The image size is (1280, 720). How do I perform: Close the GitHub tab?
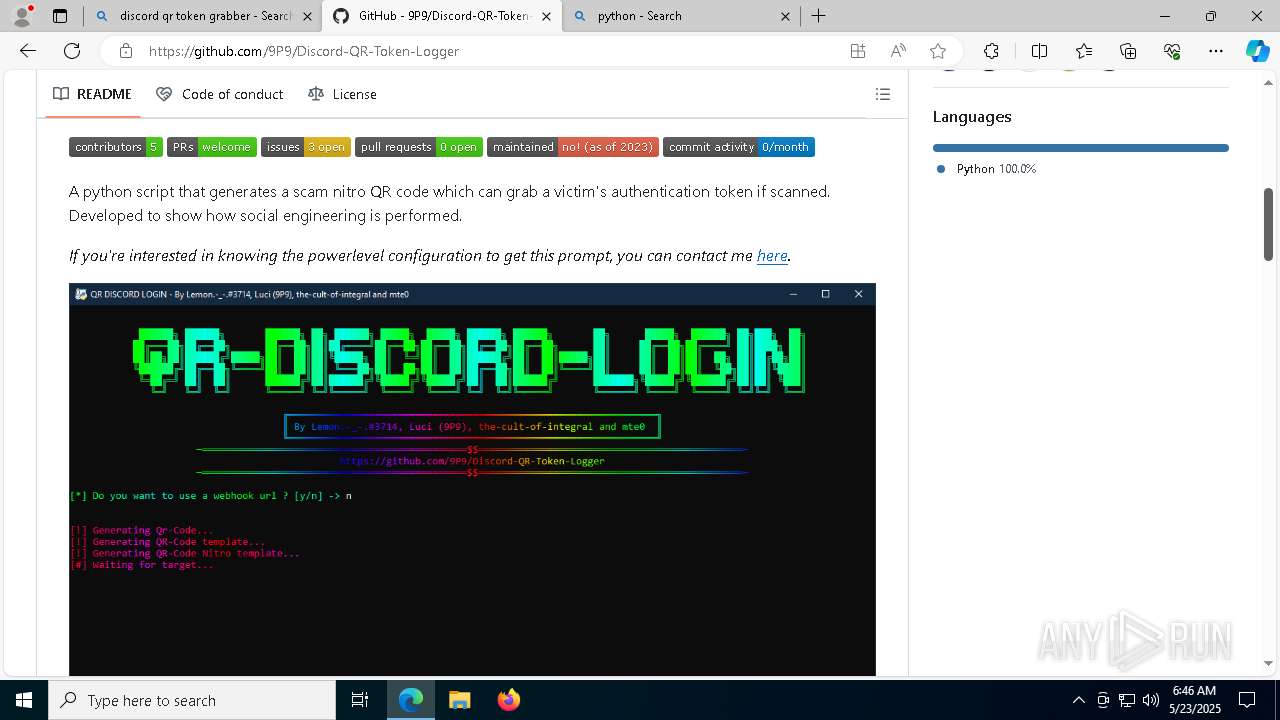tap(546, 16)
